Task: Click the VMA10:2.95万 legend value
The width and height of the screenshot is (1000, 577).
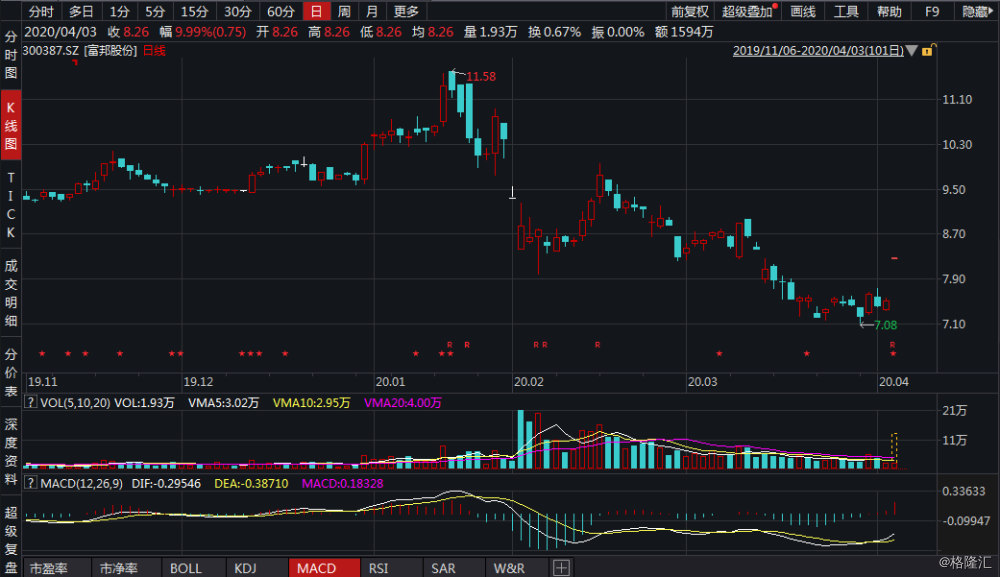Action: pyautogui.click(x=311, y=403)
